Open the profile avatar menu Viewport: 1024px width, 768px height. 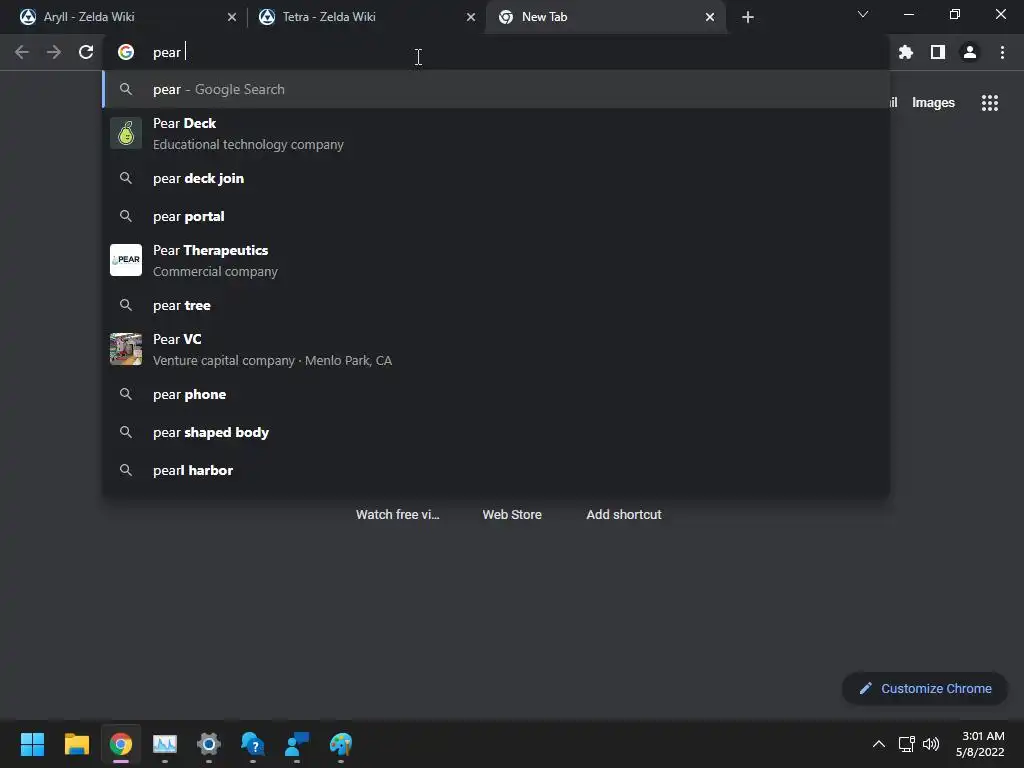tap(970, 52)
